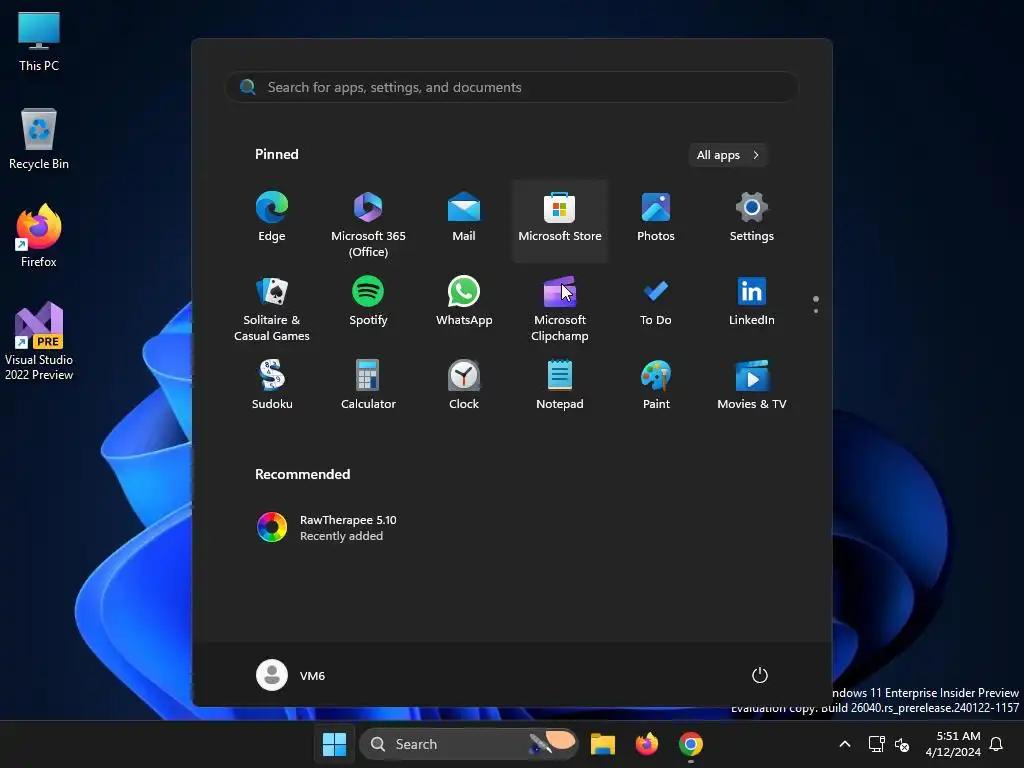
Task: Show all apps list
Action: (x=728, y=155)
